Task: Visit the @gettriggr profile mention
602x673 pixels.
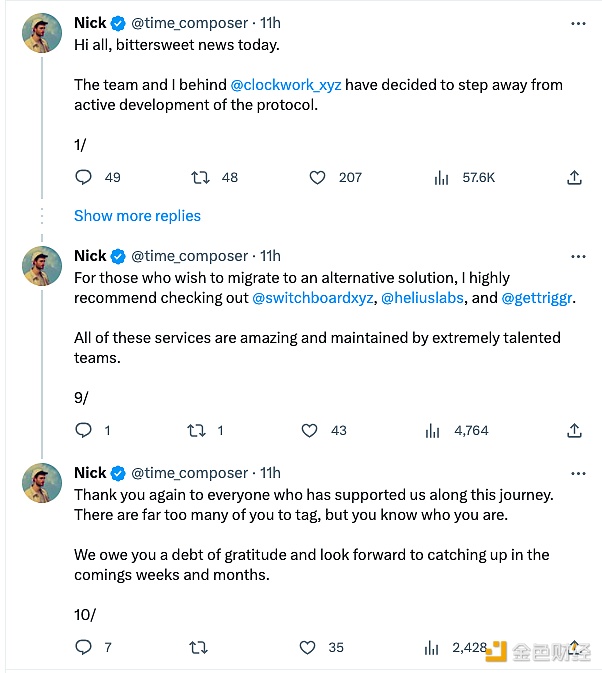Action: point(537,298)
